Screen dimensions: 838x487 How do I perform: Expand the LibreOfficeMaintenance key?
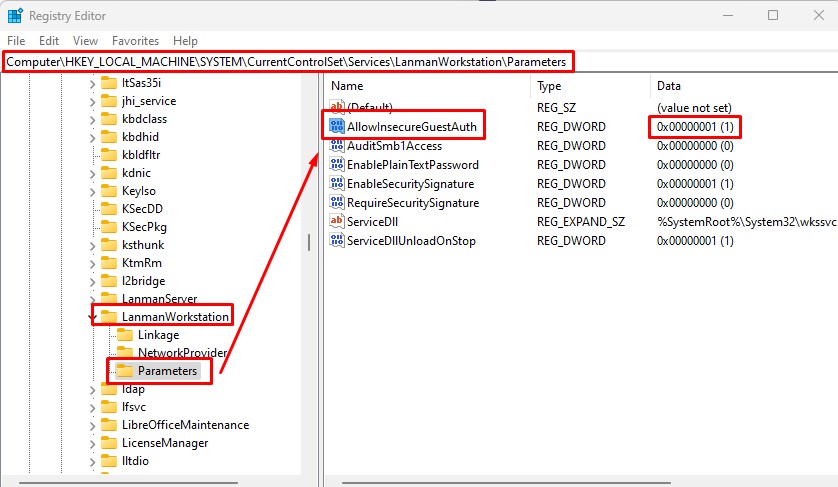[92, 426]
